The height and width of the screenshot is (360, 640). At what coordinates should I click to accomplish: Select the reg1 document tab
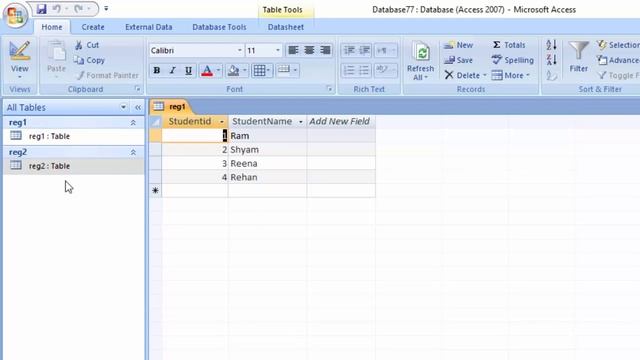coord(170,107)
